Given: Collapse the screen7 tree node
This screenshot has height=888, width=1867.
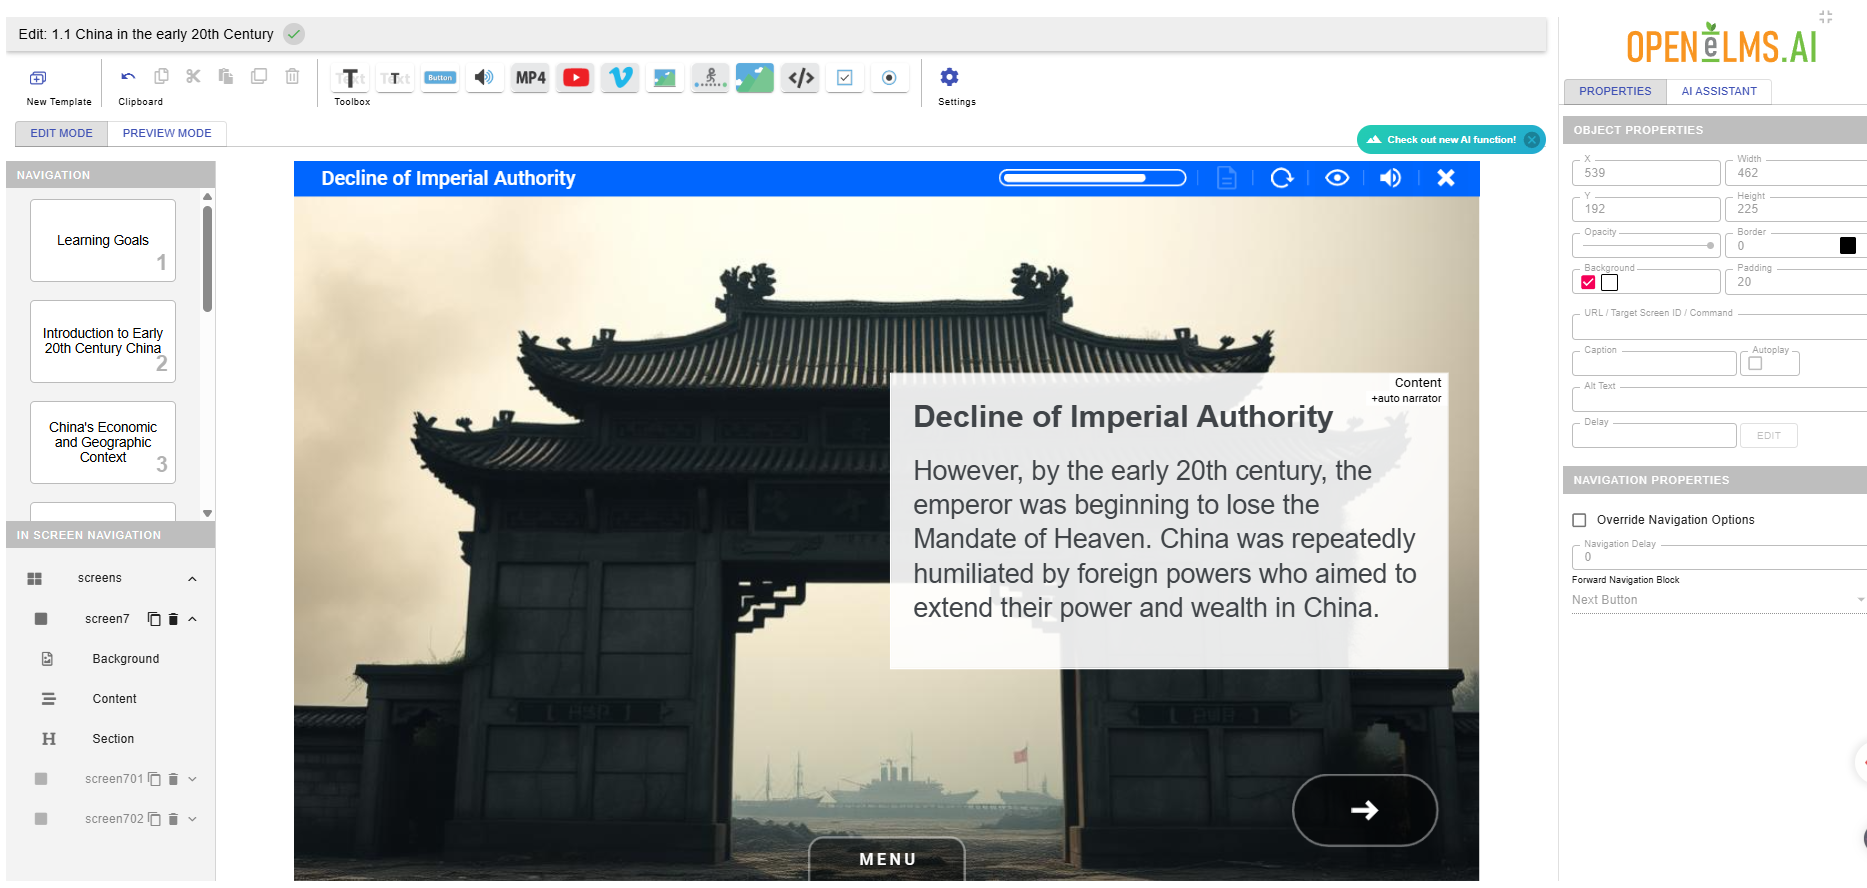Looking at the screenshot, I should point(193,619).
